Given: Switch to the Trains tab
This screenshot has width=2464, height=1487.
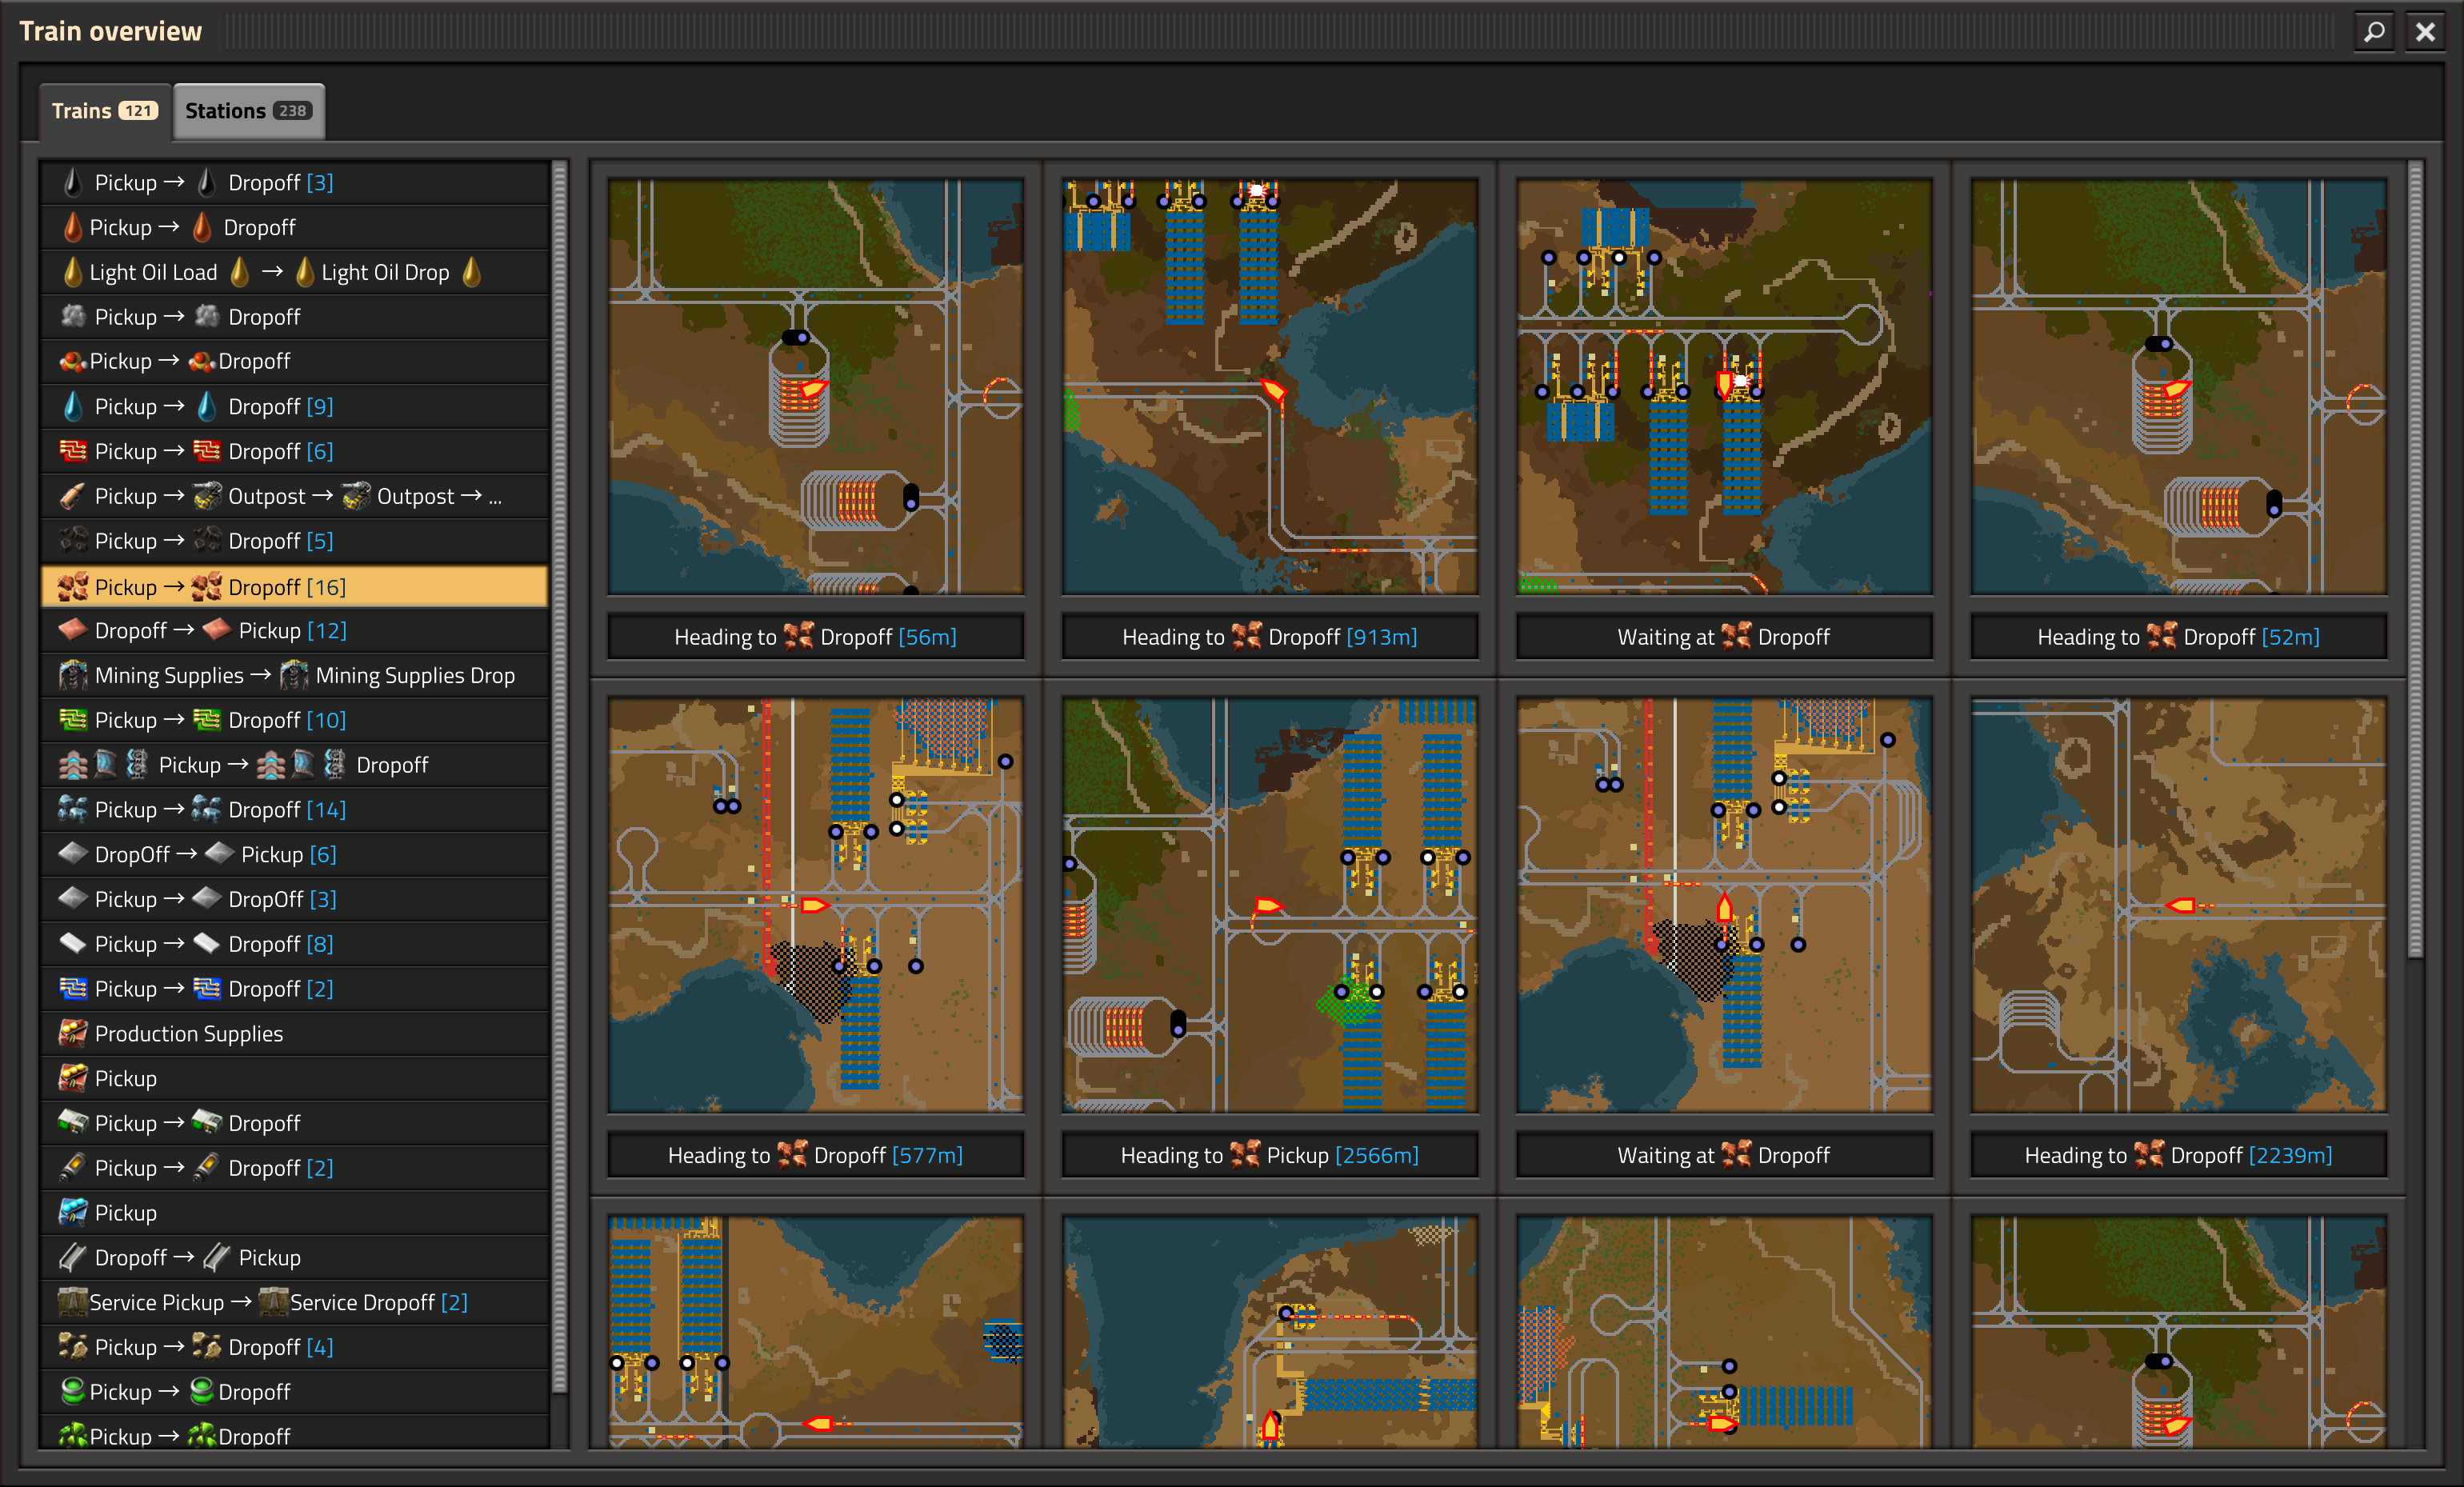Looking at the screenshot, I should 105,111.
